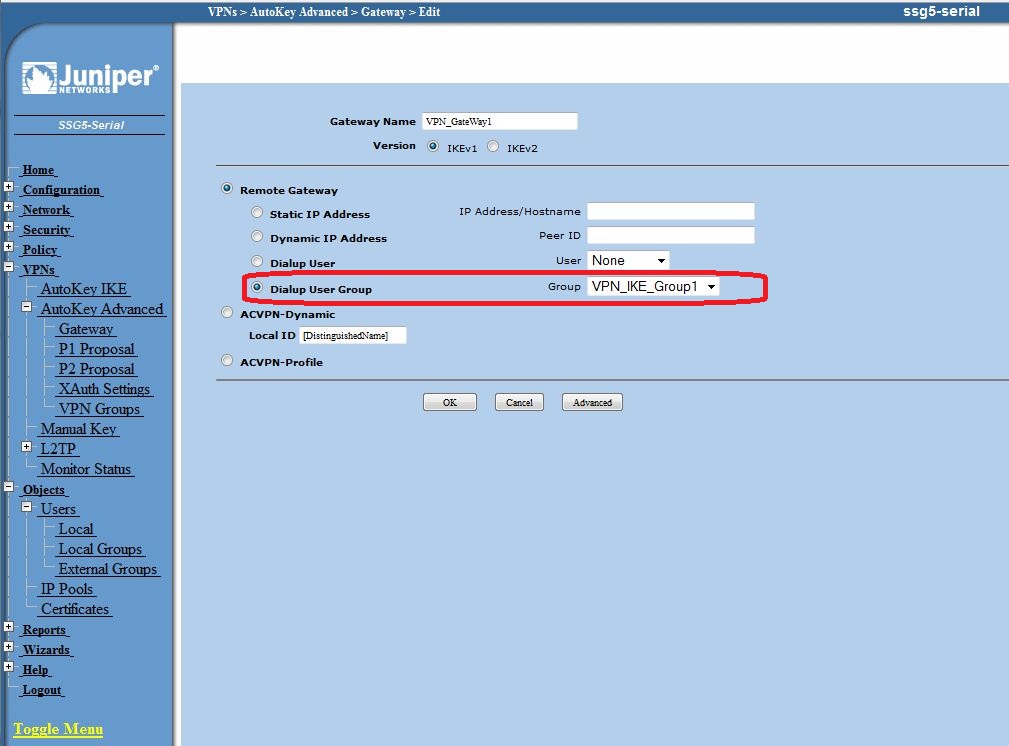Expand the L2TP tree node
The height and width of the screenshot is (746, 1009).
tap(26, 446)
